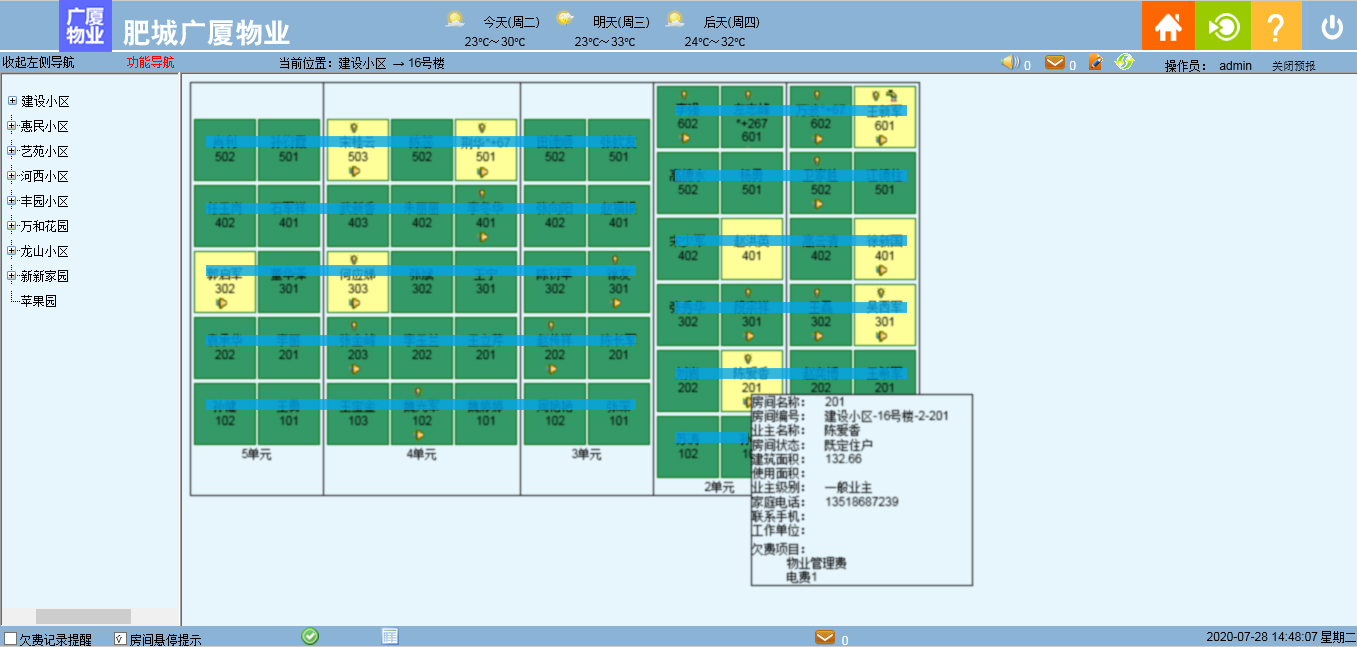Select the 惠民小区 tree label
Screen dimensions: 1357x647
pos(45,126)
